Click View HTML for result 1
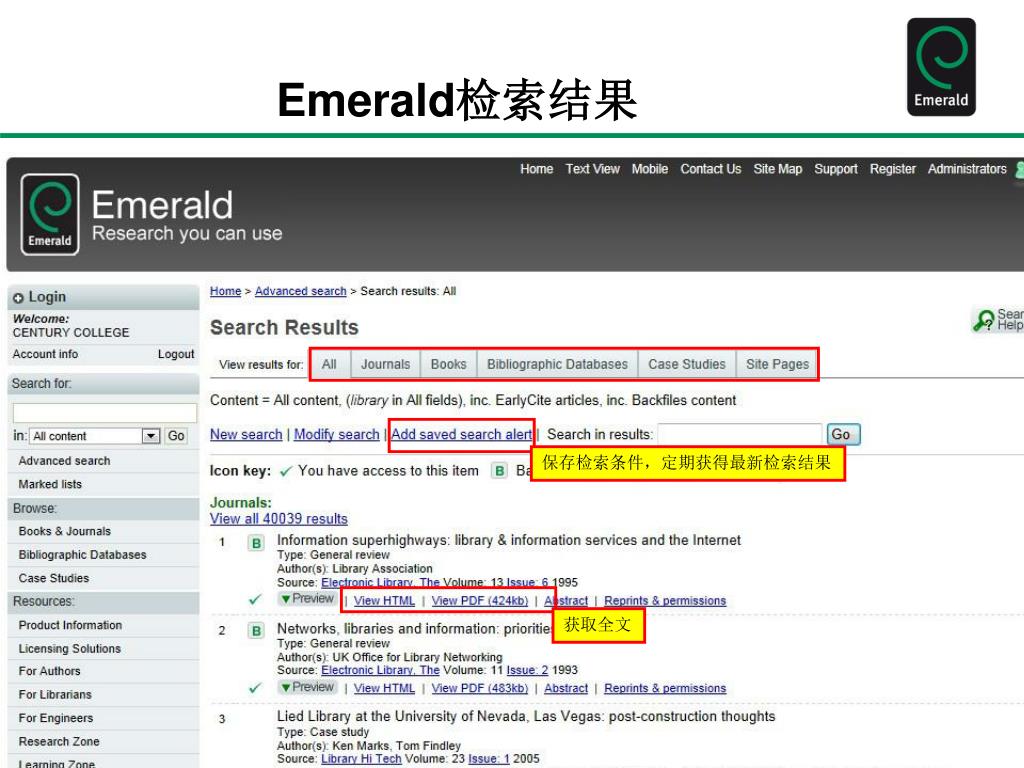The image size is (1024, 768). [384, 601]
